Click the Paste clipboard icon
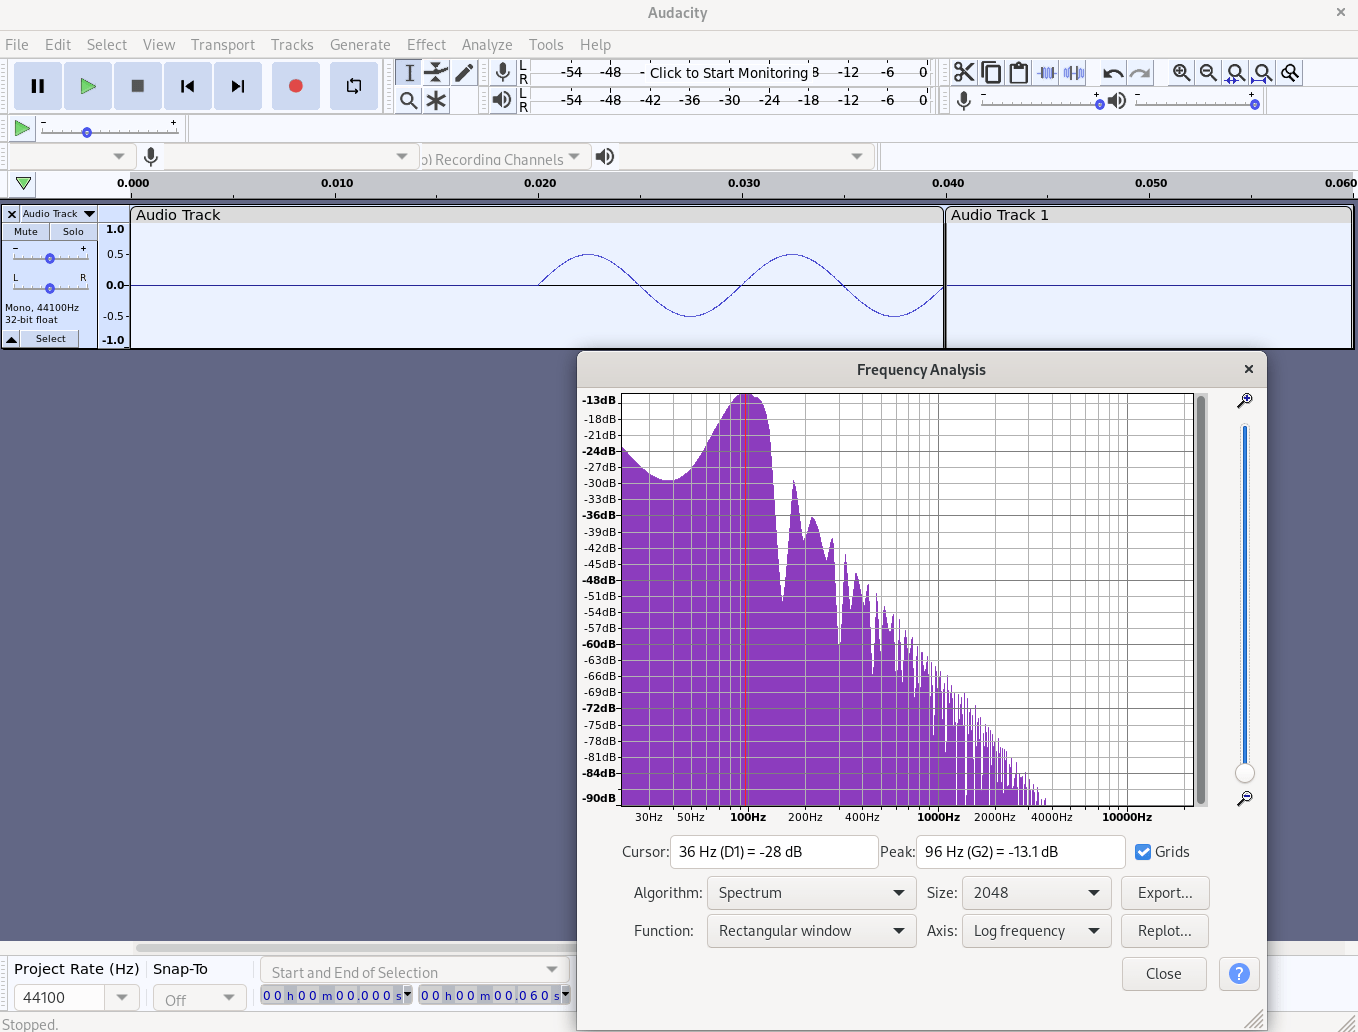Viewport: 1358px width, 1032px height. tap(1019, 73)
